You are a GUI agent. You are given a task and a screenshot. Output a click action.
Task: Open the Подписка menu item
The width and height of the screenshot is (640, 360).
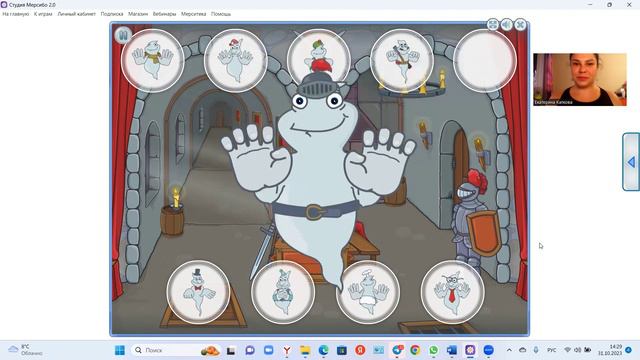pyautogui.click(x=112, y=14)
